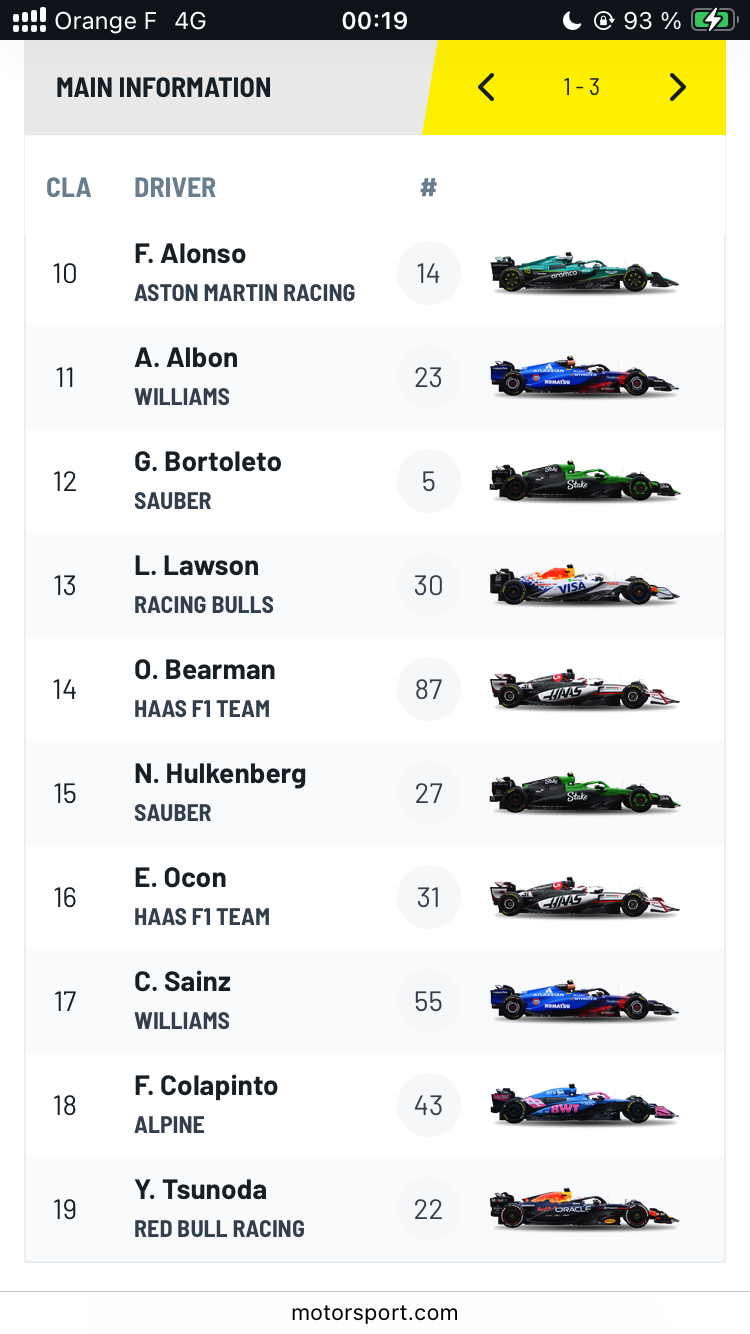Go to previous results column page arrow

click(x=486, y=88)
